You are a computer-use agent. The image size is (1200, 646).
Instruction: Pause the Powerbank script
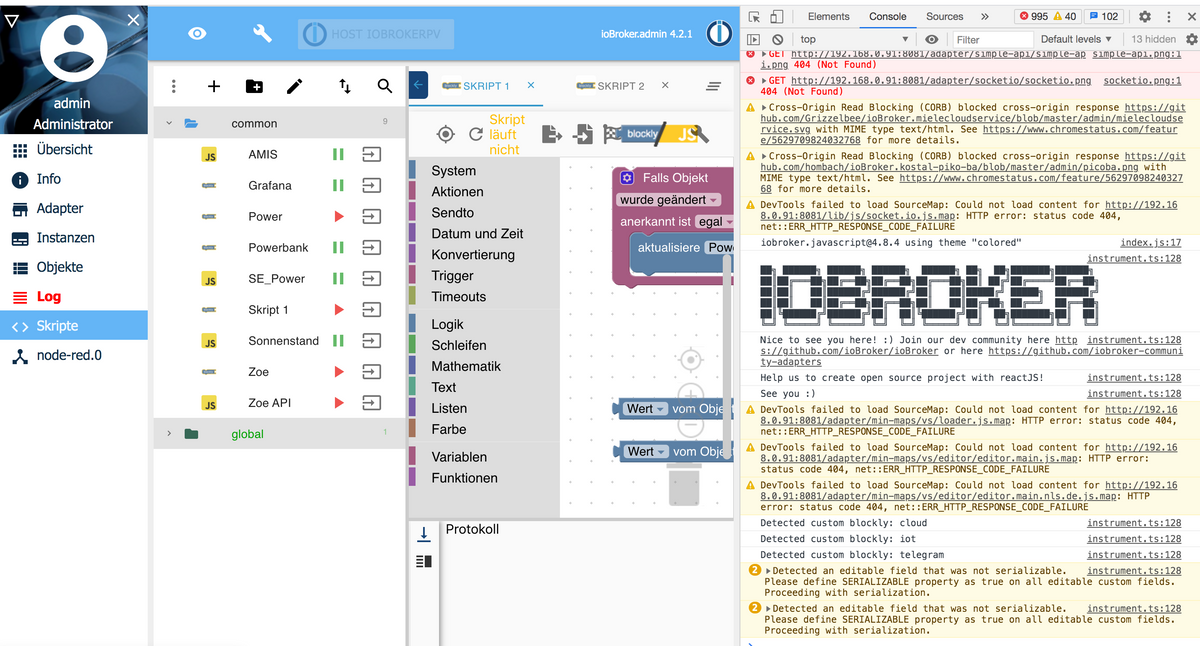point(338,248)
